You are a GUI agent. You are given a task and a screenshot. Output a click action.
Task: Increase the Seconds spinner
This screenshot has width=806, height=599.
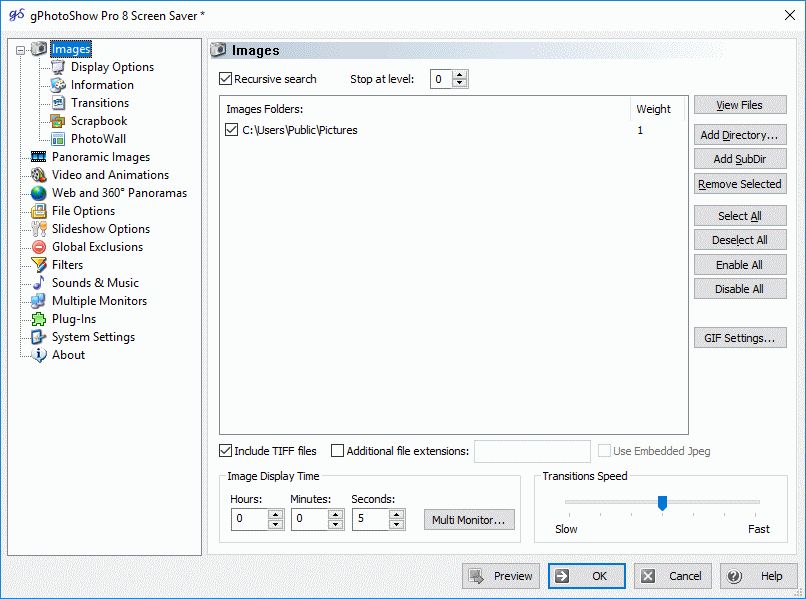pos(396,515)
